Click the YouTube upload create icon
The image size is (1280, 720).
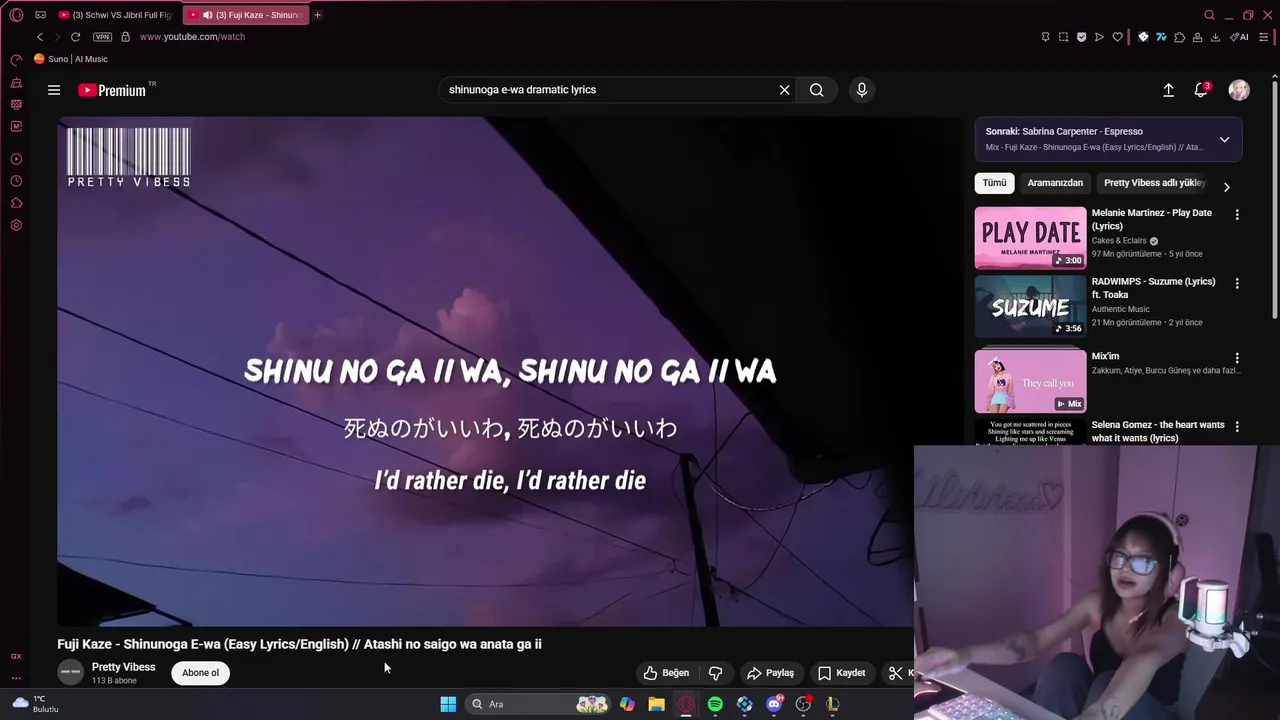pos(1168,90)
